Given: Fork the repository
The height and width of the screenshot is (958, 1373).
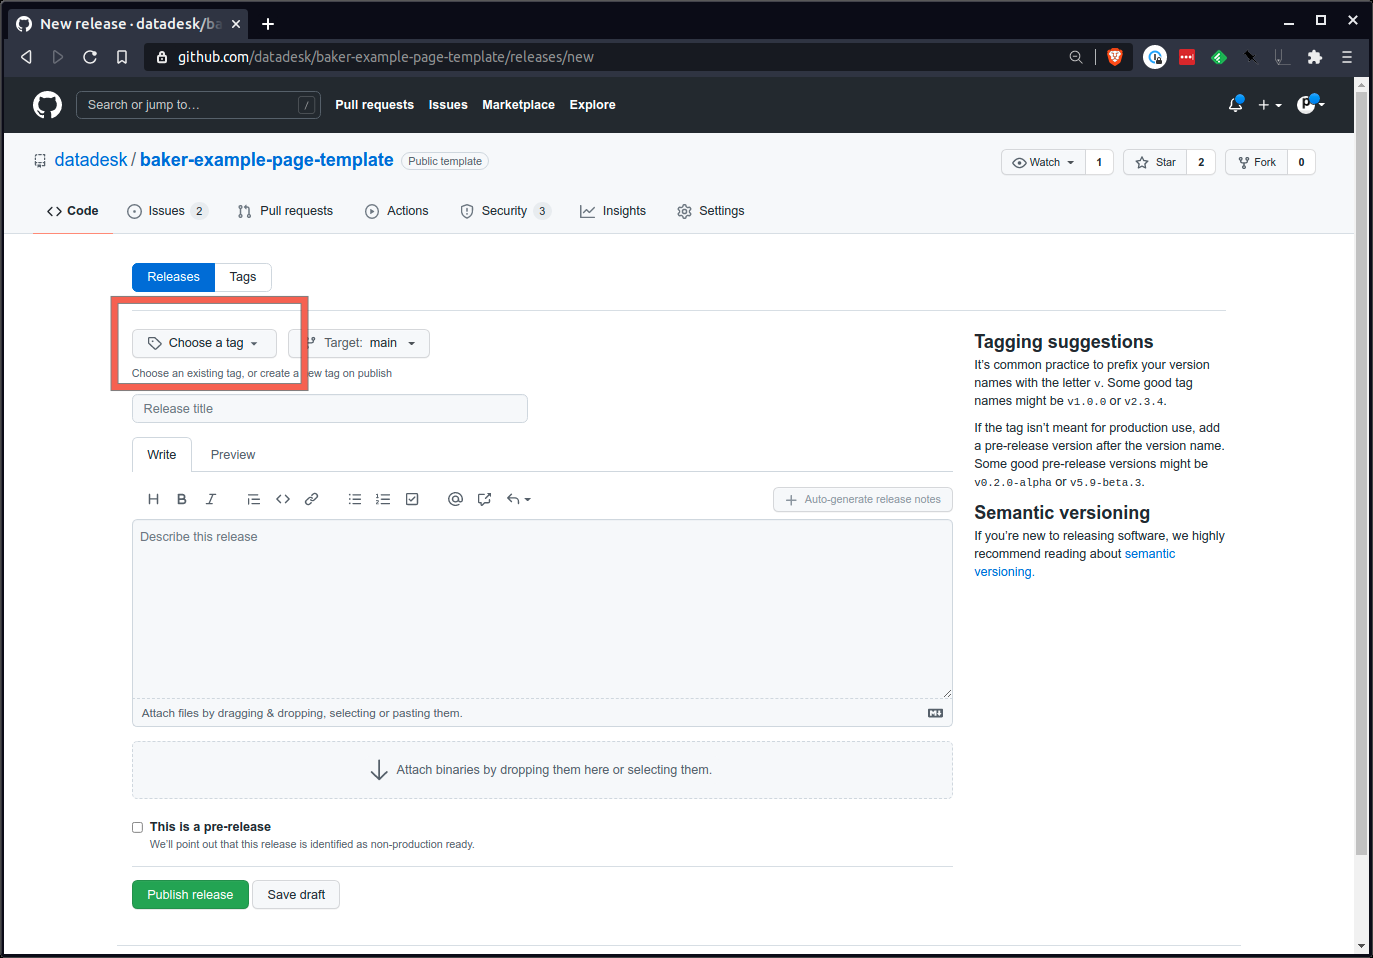Looking at the screenshot, I should 1257,162.
